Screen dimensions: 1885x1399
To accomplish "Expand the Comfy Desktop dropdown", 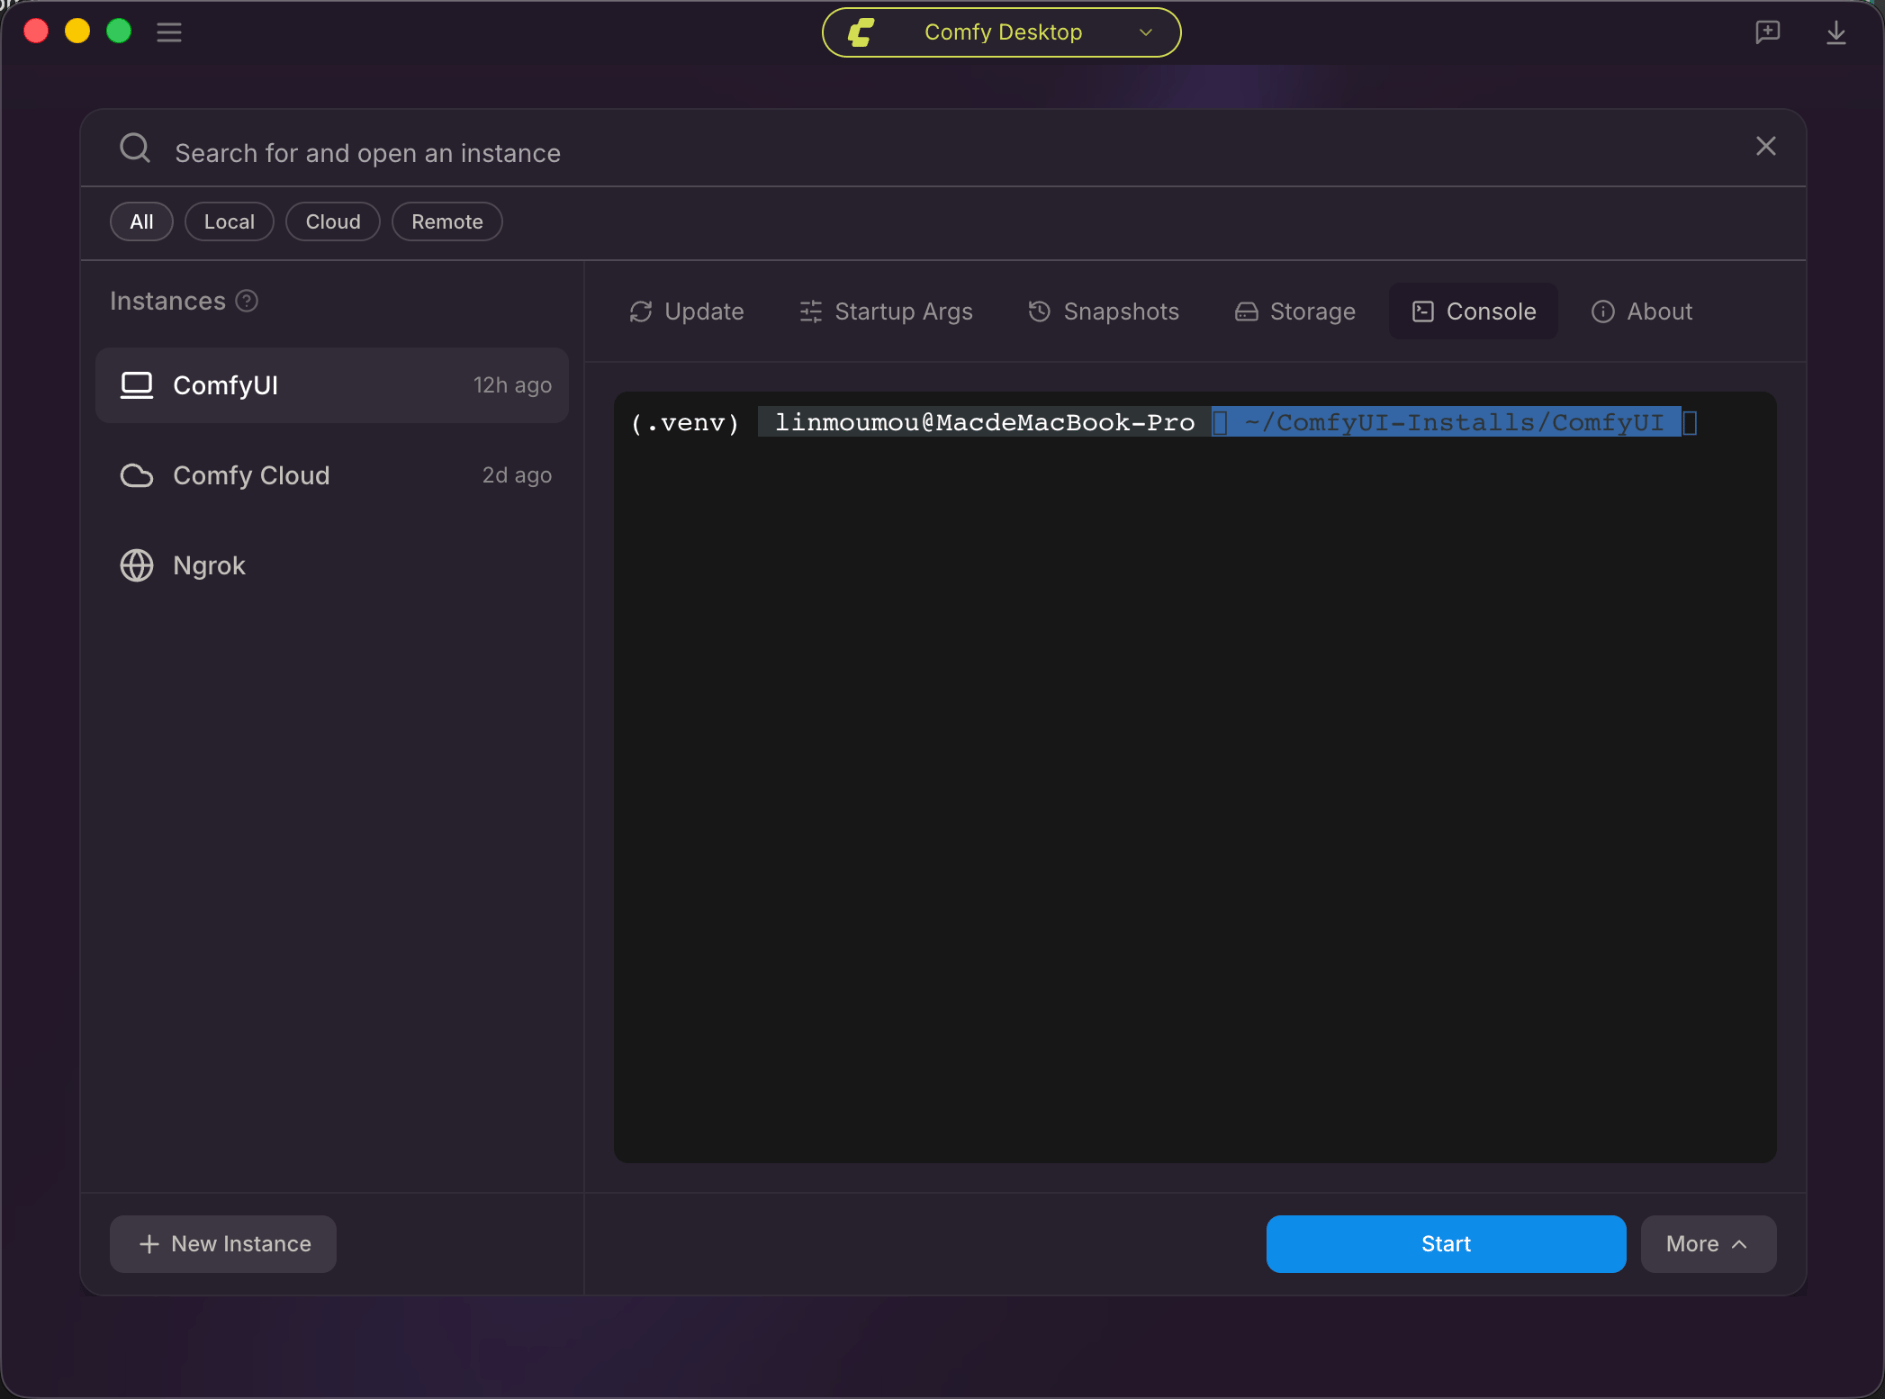I will tap(1001, 32).
